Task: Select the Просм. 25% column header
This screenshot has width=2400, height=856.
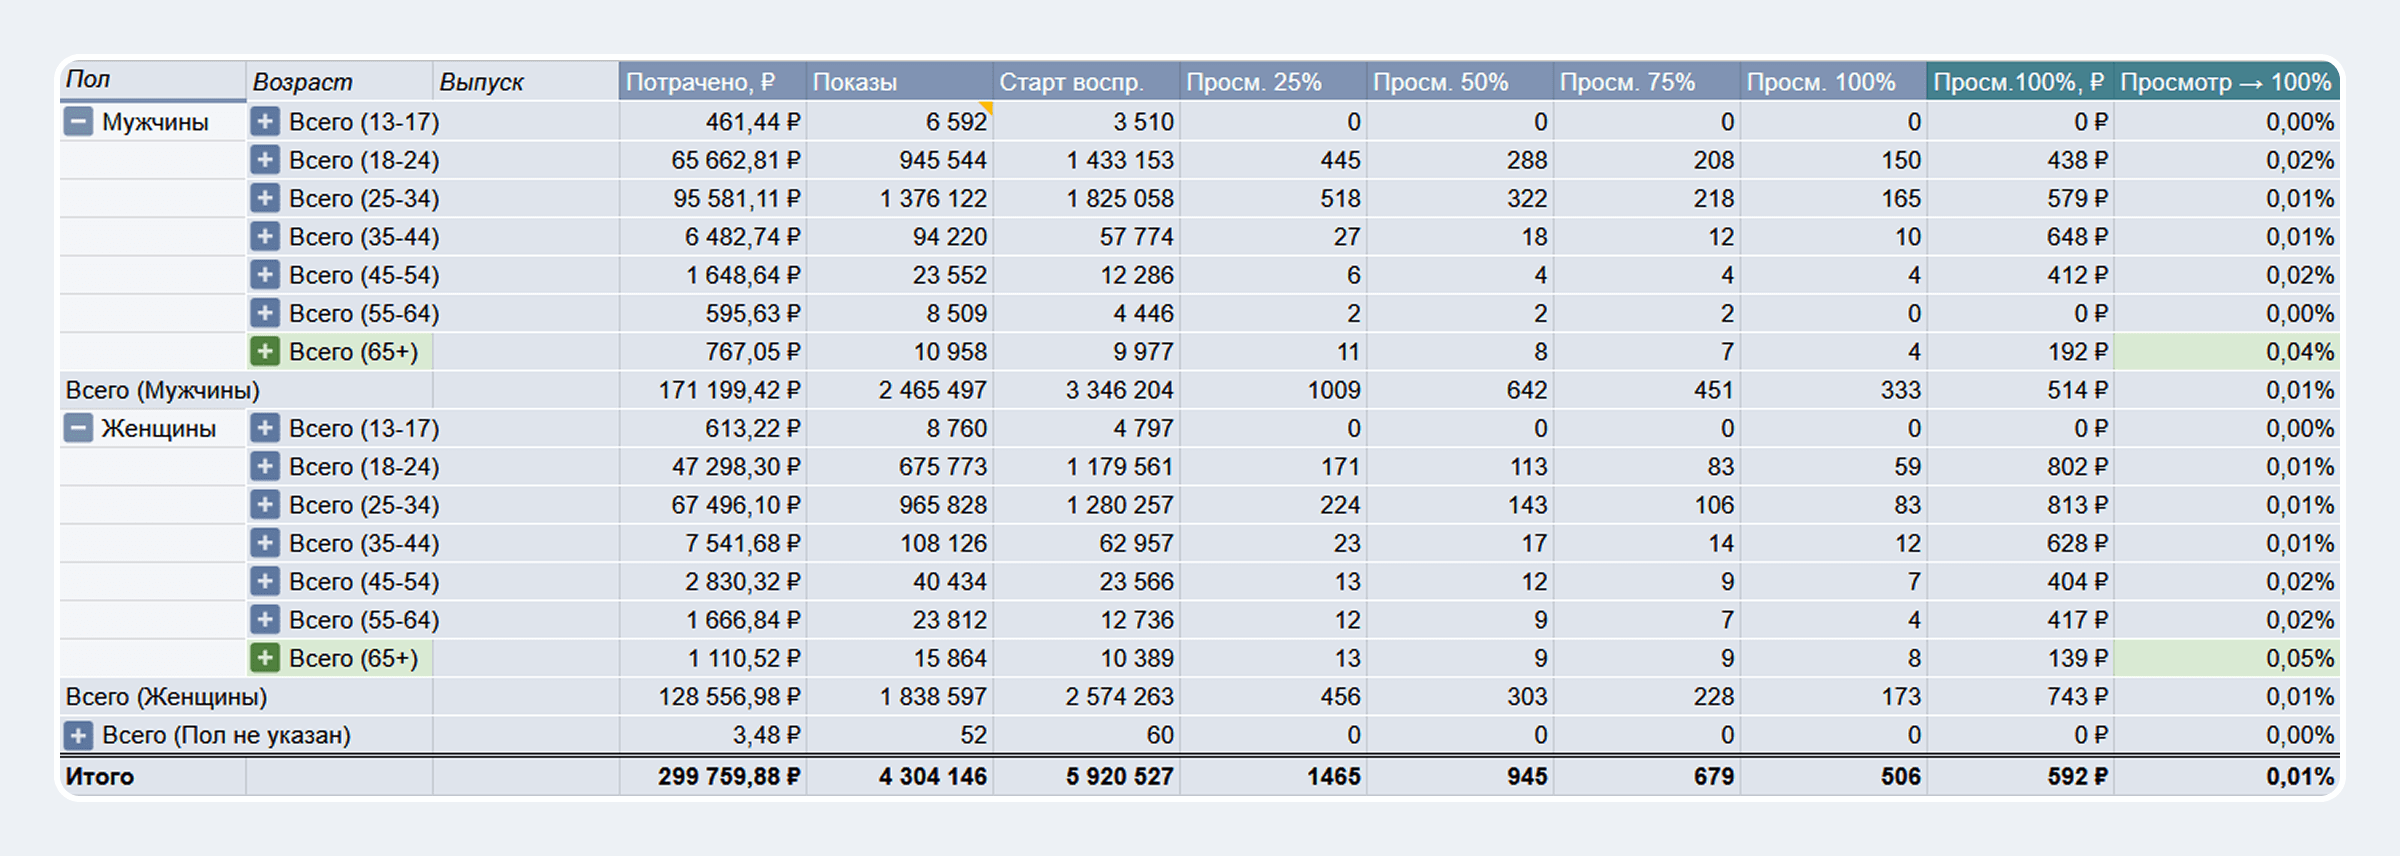Action: (x=1274, y=81)
